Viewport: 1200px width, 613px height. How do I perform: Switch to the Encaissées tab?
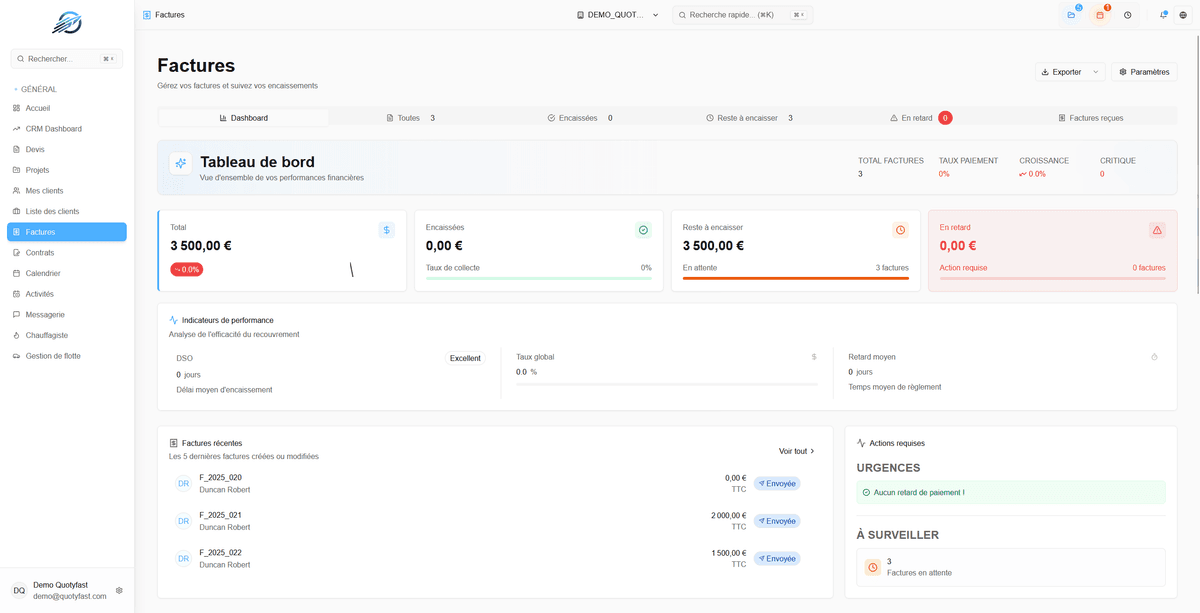coord(580,118)
